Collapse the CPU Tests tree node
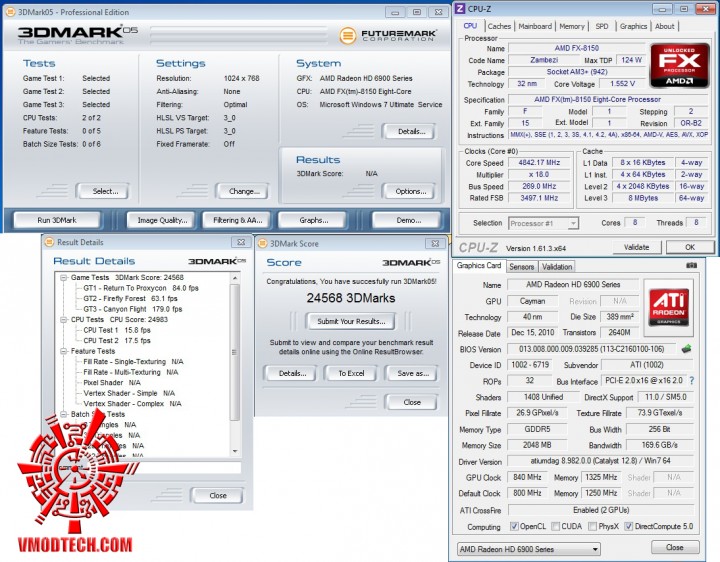720x562 pixels. tap(64, 320)
